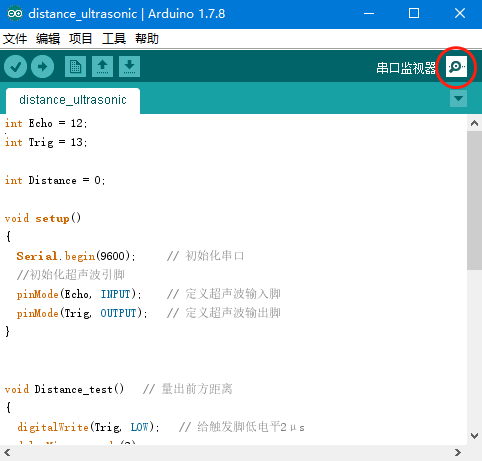Open the 文件 menu
This screenshot has width=482, height=461.
[15, 39]
